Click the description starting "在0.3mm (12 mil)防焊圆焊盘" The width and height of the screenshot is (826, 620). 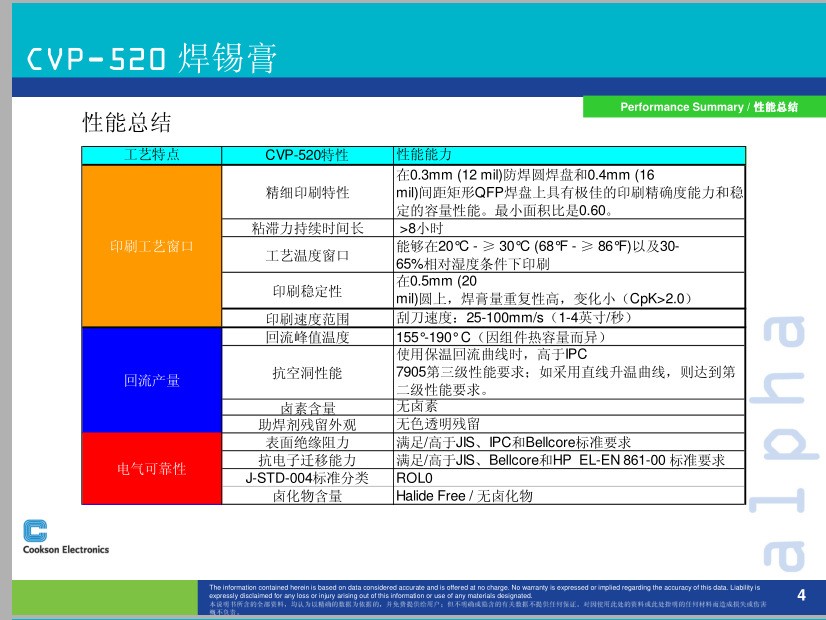coord(569,192)
